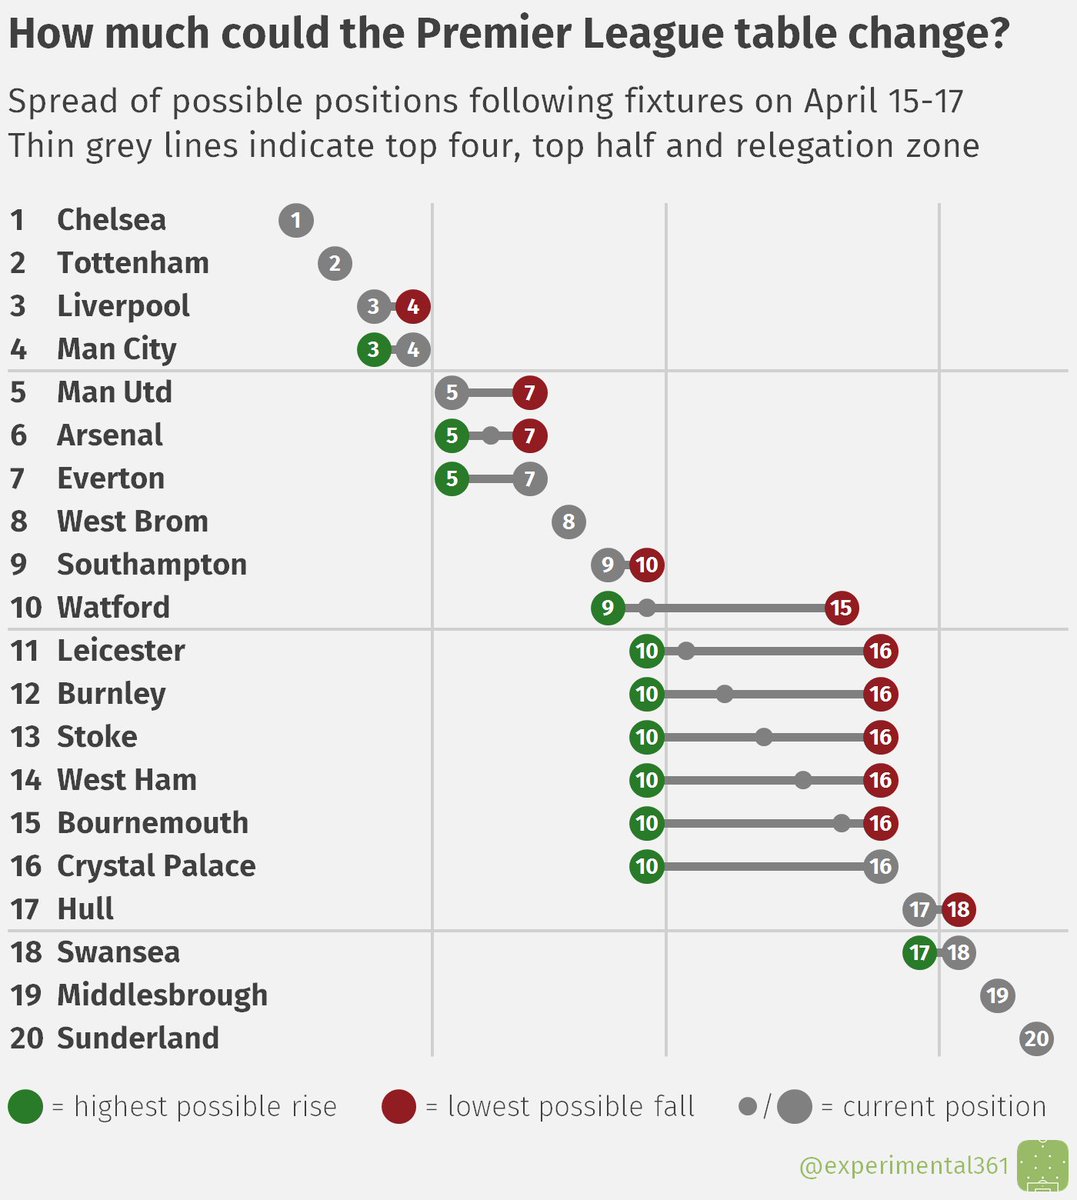1077x1200 pixels.
Task: Open the @experimental361 handle link
Action: coord(904,1166)
